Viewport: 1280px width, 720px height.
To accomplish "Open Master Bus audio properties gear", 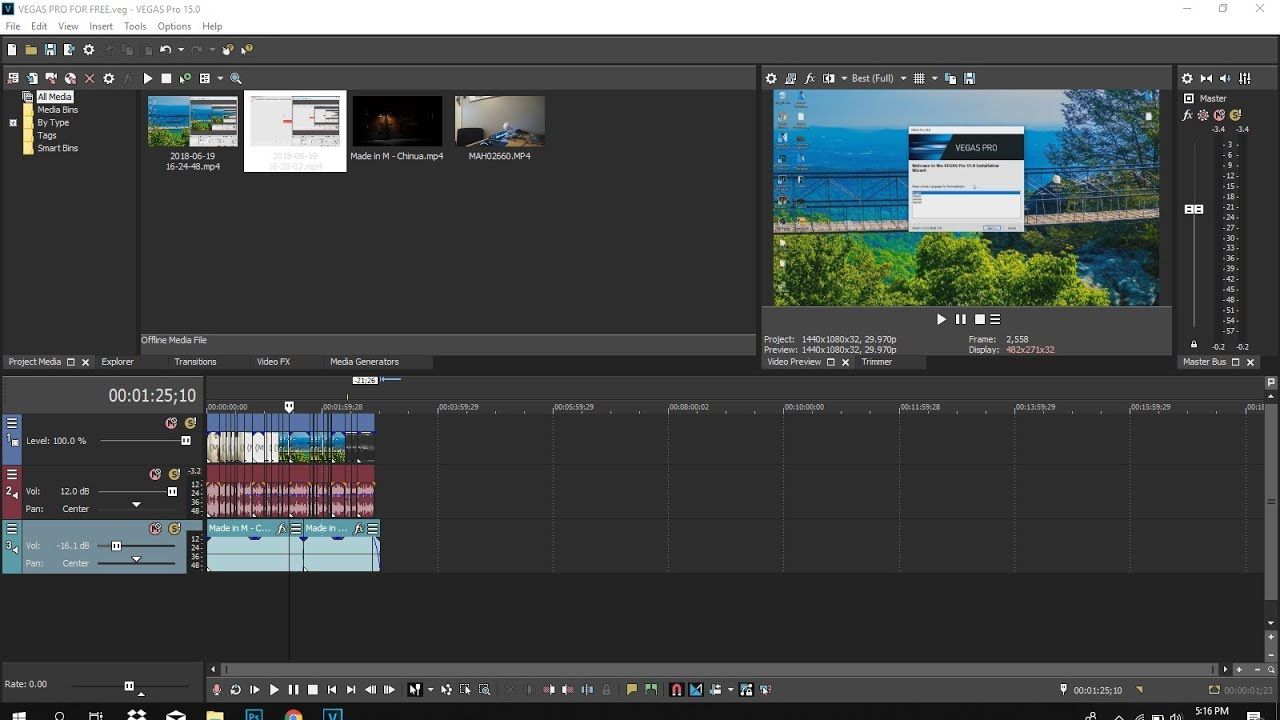I will [x=1187, y=78].
